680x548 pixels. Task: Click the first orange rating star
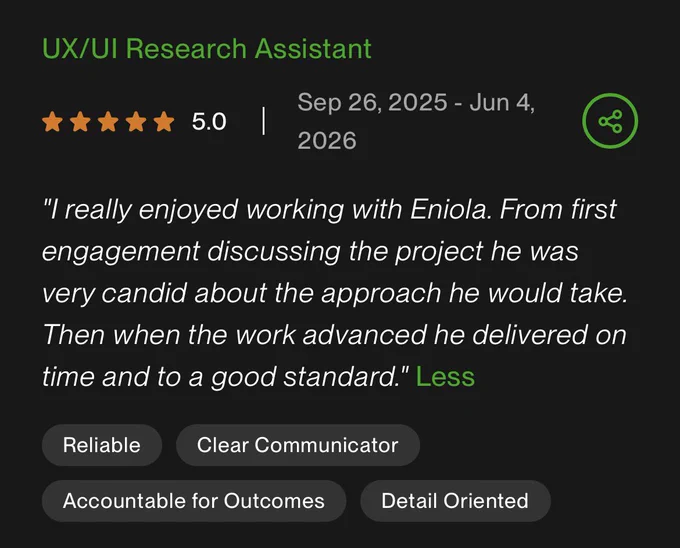pyautogui.click(x=52, y=121)
